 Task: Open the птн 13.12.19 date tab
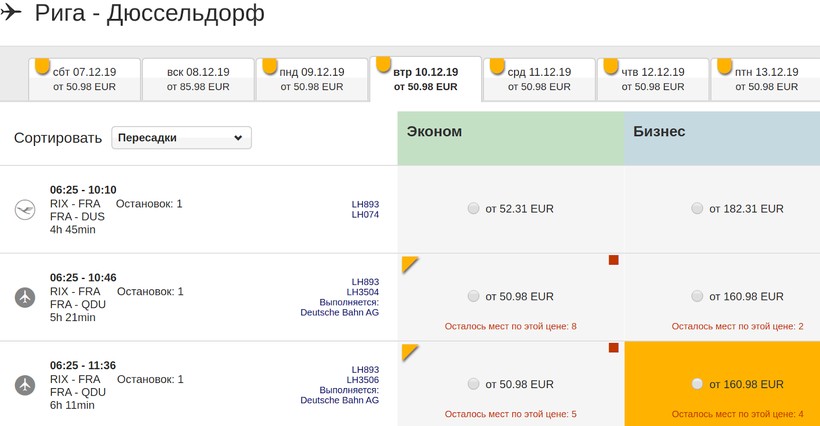tap(766, 79)
